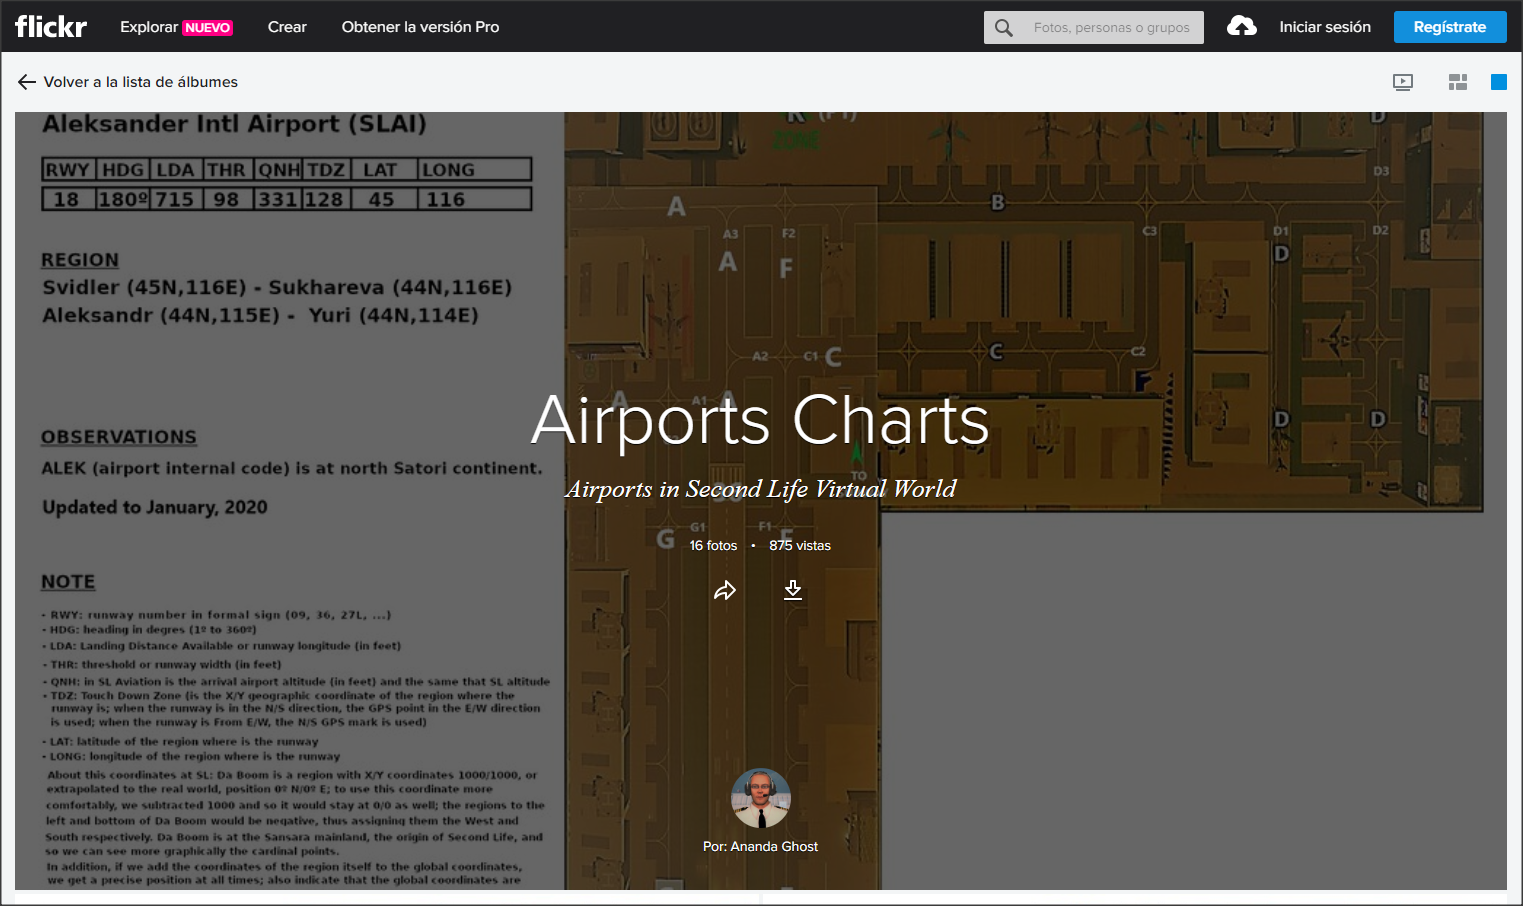1523x906 pixels.
Task: Click the 16 fotos count
Action: pyautogui.click(x=713, y=545)
